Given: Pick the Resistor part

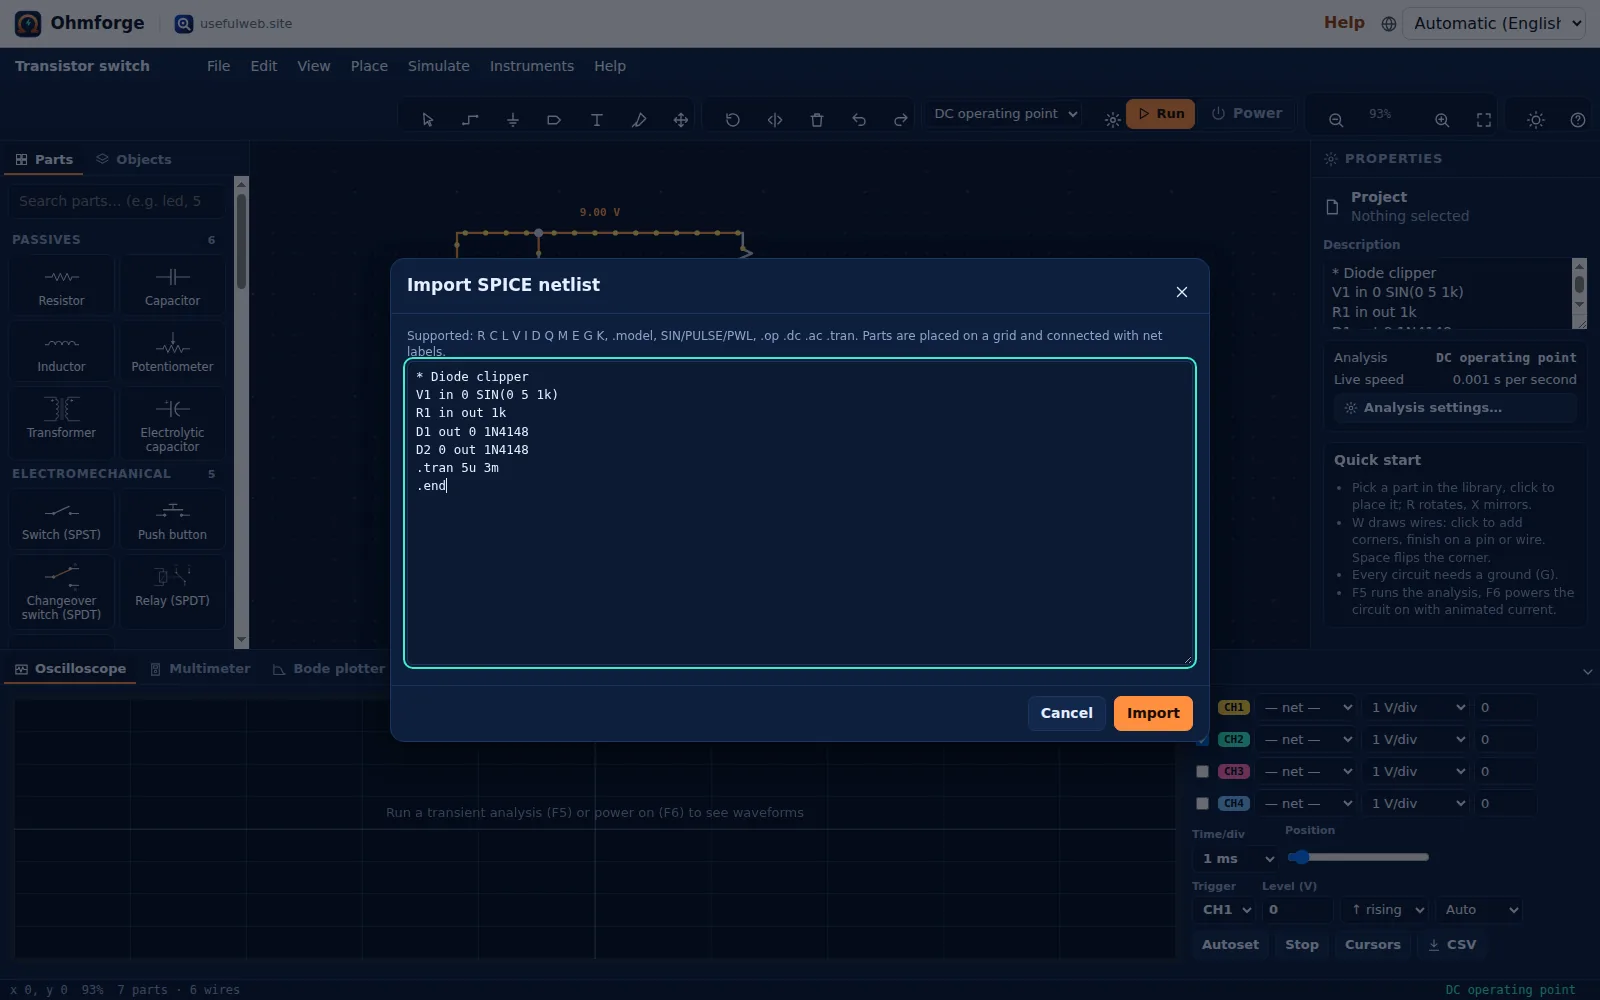Looking at the screenshot, I should [61, 286].
